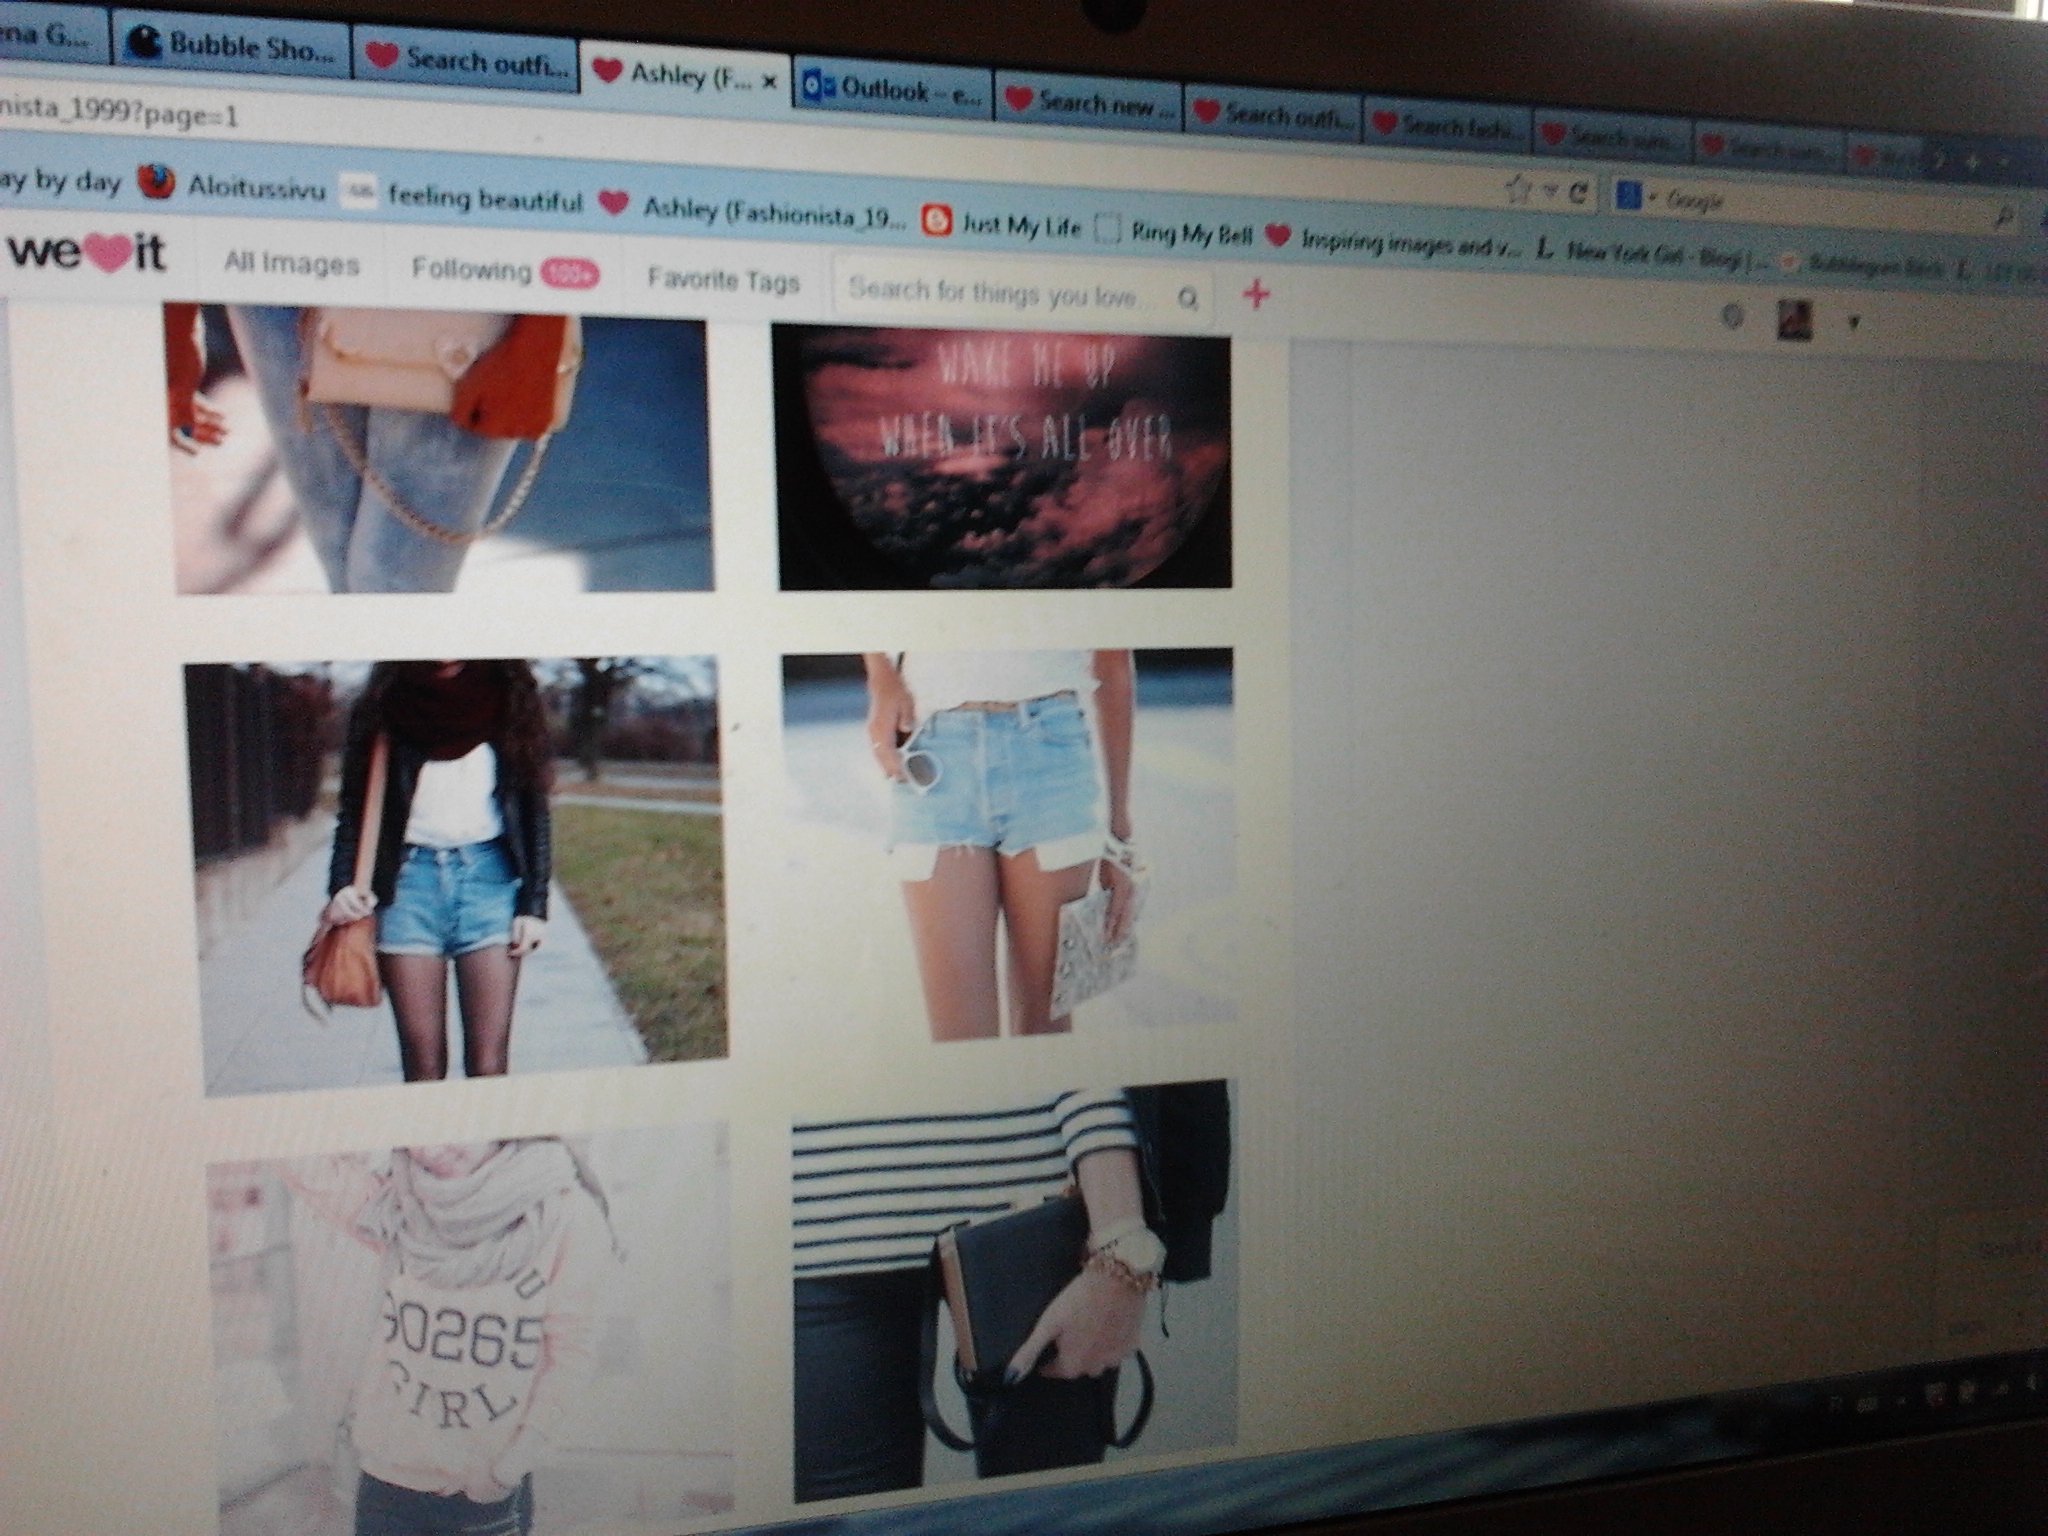Expand the account dropdown arrow beside avatar

point(1852,323)
